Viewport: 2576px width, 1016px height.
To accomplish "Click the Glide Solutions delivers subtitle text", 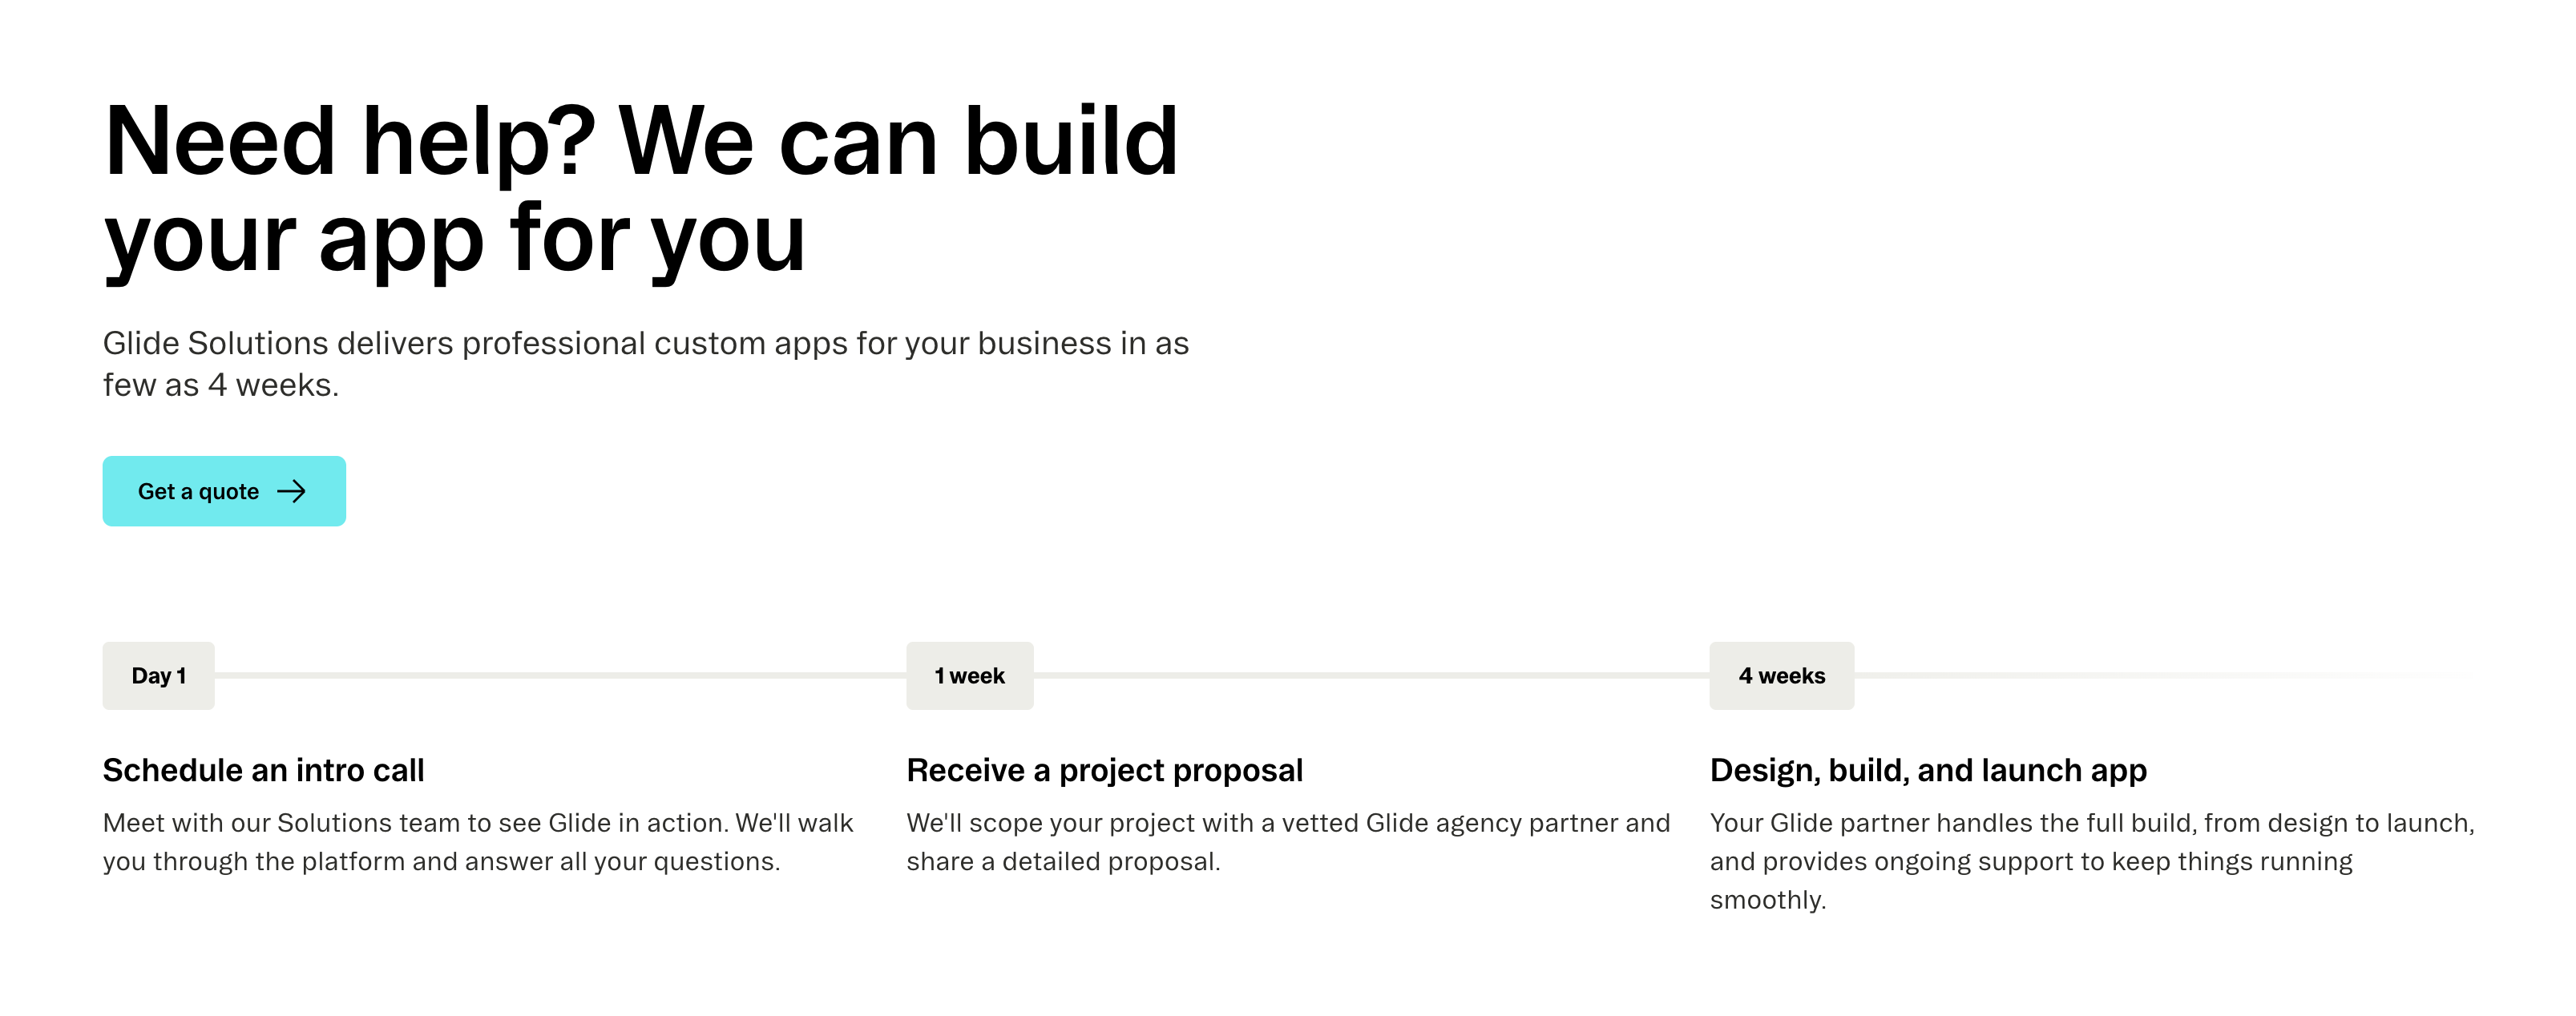I will (646, 364).
